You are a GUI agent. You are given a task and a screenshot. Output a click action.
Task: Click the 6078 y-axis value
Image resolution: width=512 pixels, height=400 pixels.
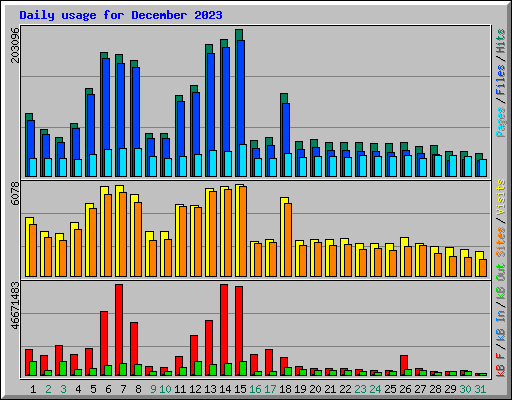pos(15,193)
